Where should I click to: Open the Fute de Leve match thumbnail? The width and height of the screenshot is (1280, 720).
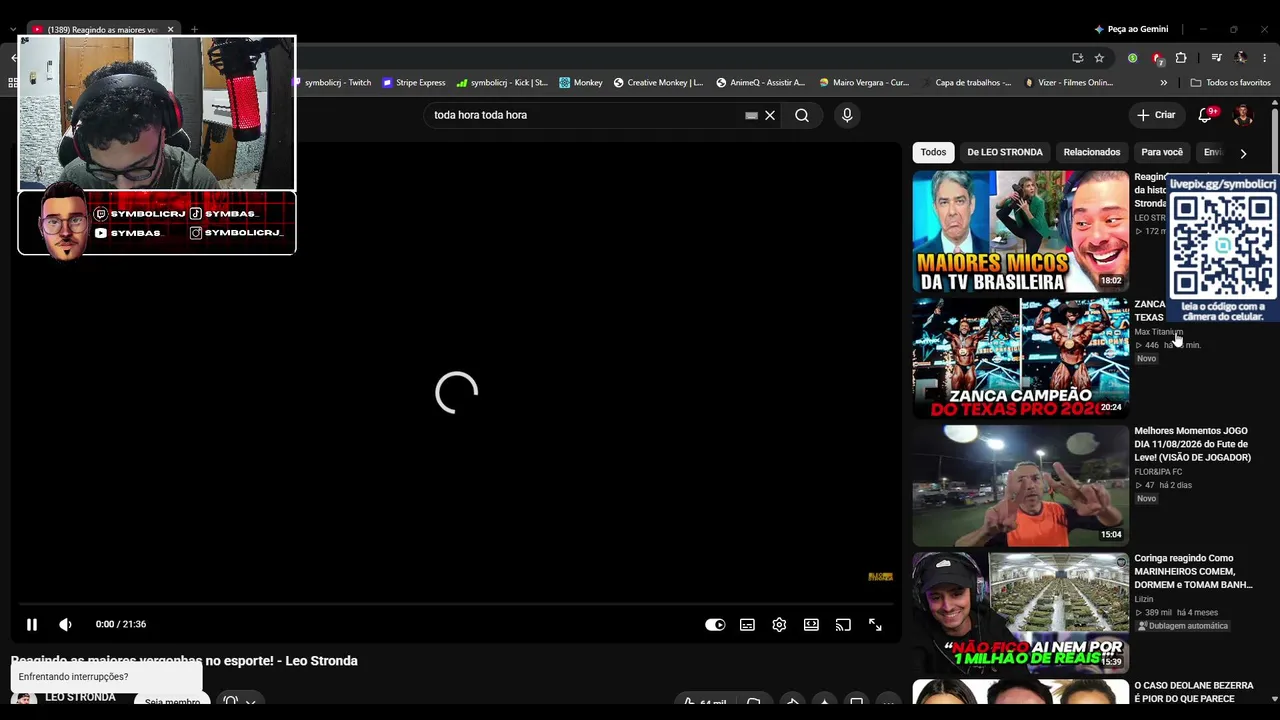click(x=1021, y=485)
